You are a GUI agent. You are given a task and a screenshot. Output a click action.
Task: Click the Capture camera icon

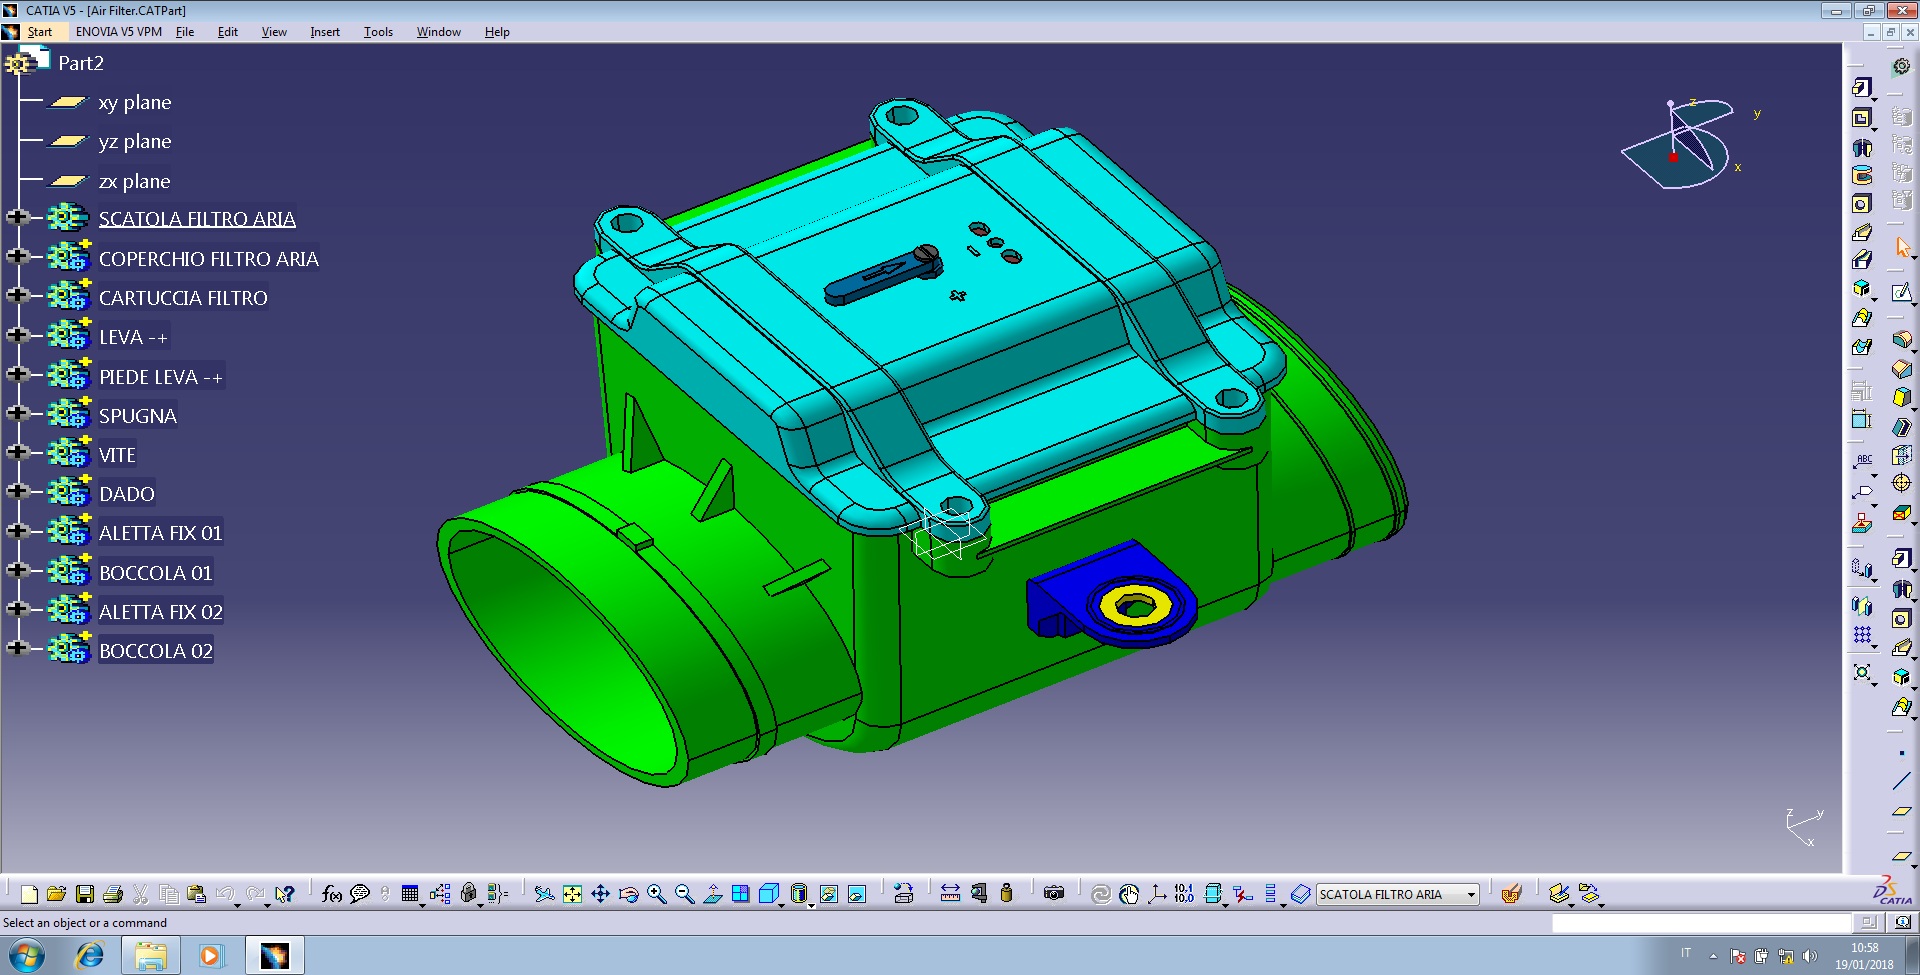(1054, 894)
